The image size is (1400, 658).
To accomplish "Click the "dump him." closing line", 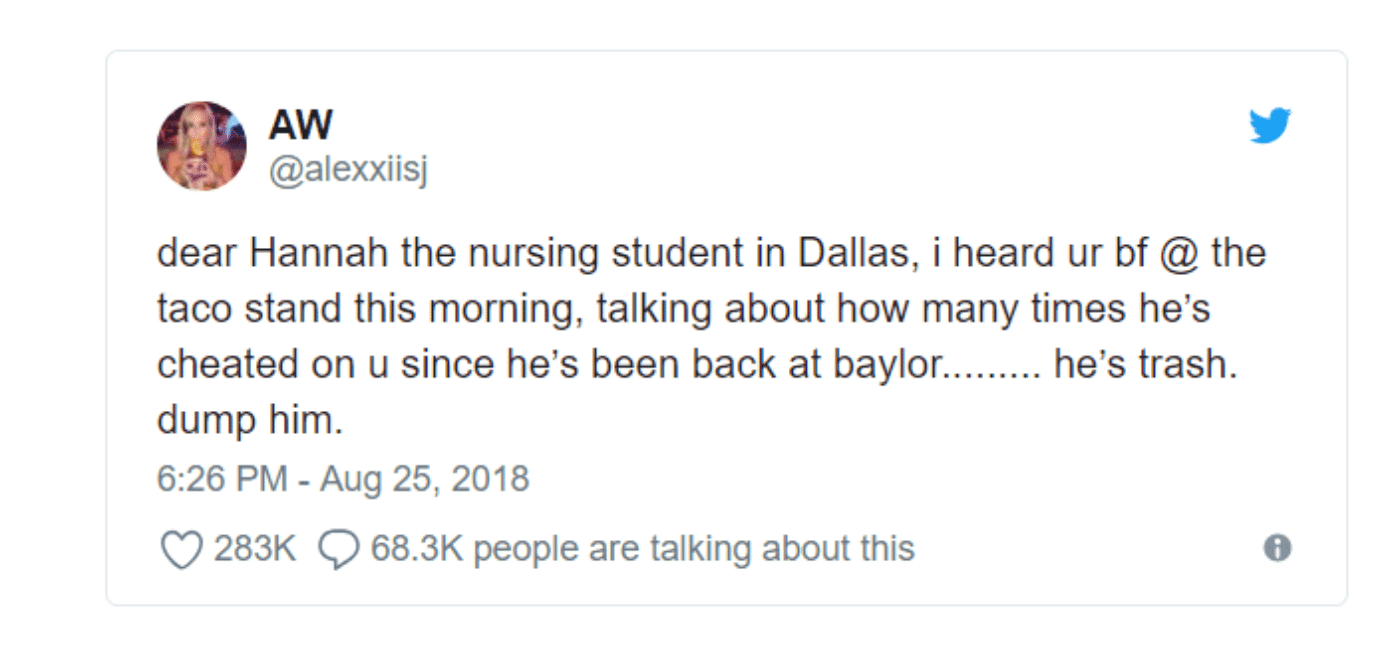I will (250, 420).
